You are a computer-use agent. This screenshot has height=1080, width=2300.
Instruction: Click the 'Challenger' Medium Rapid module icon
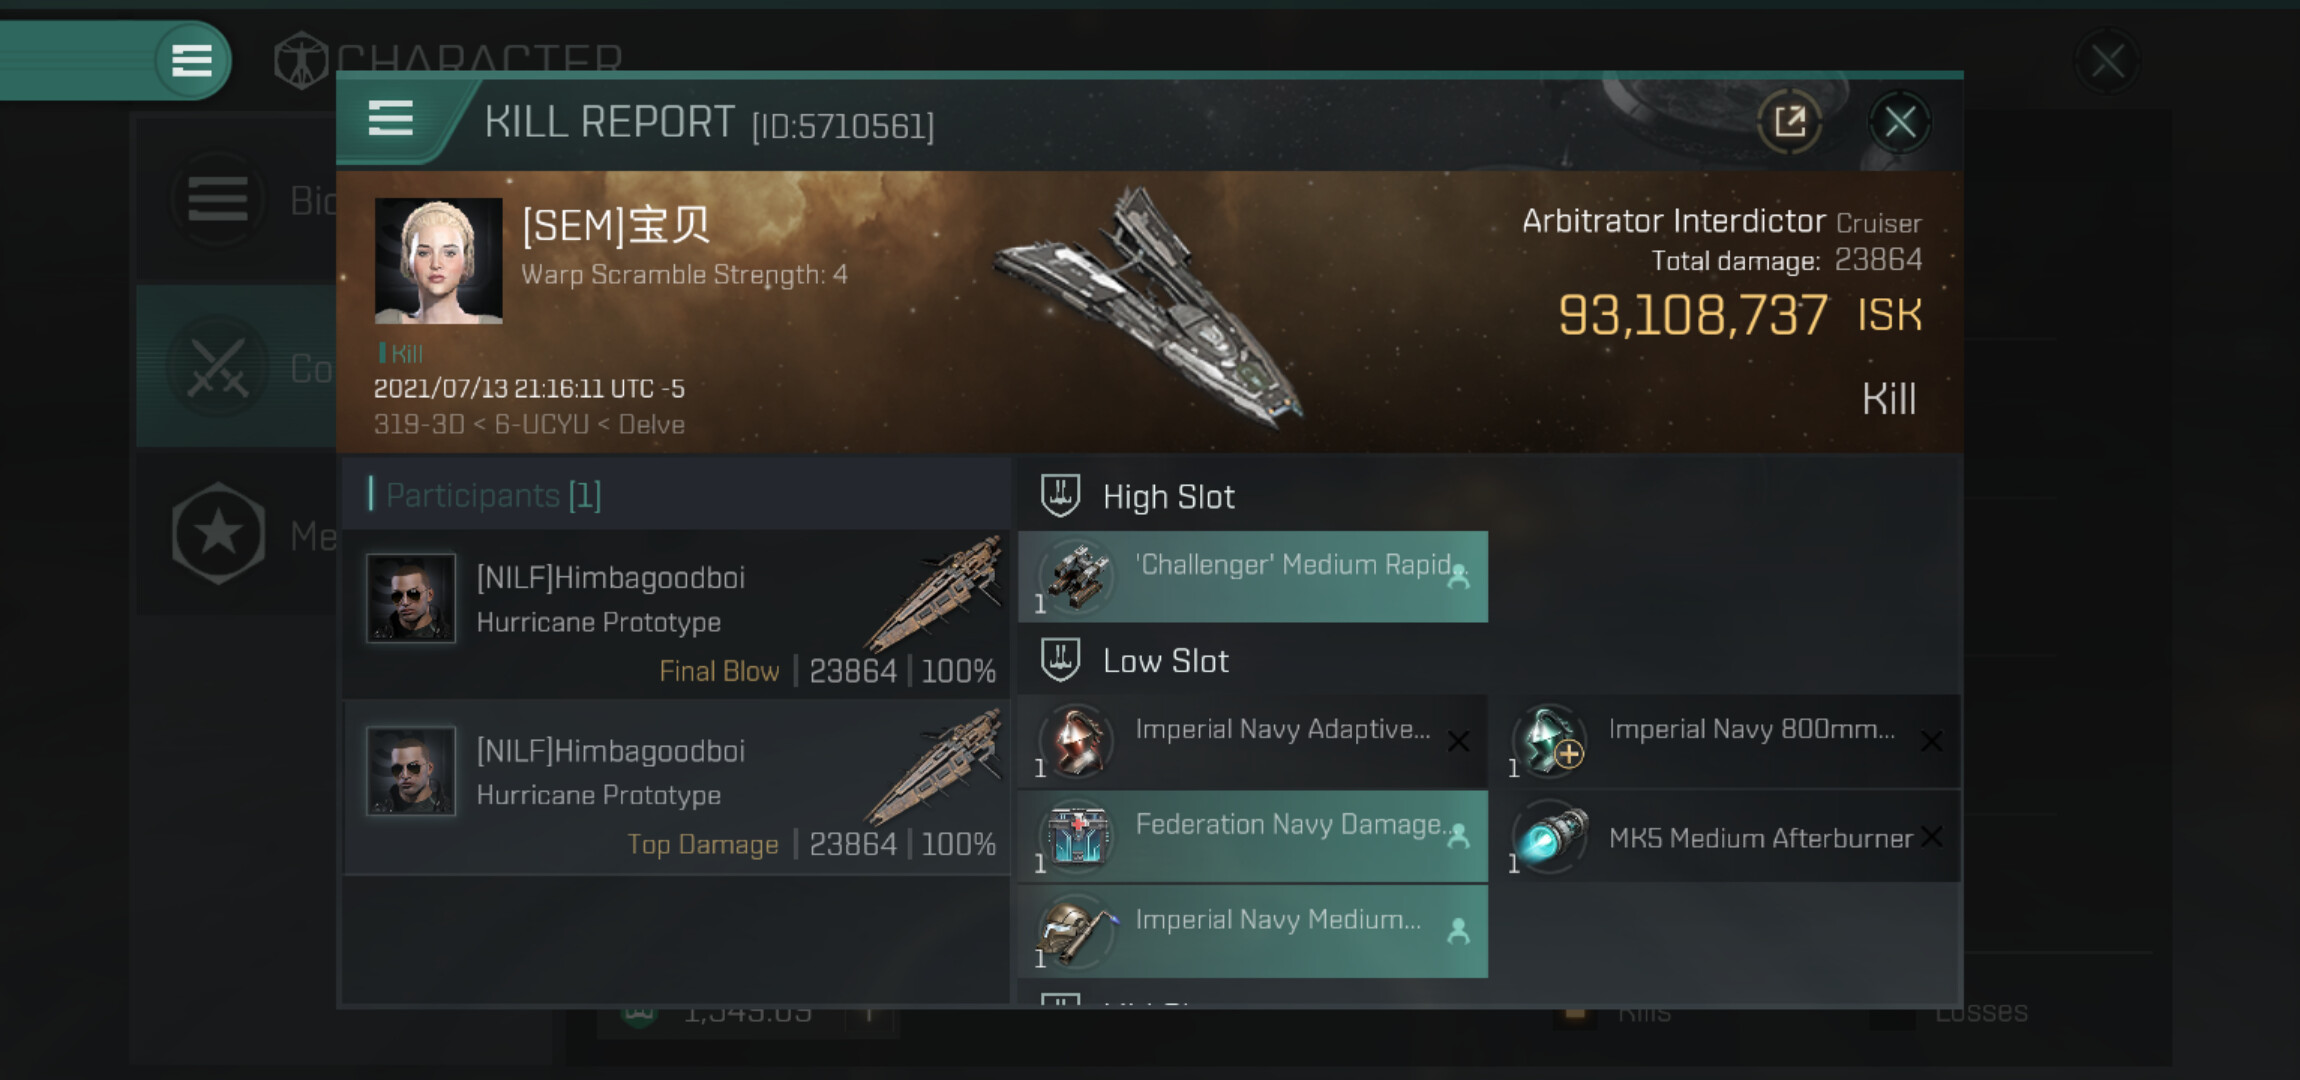point(1077,576)
